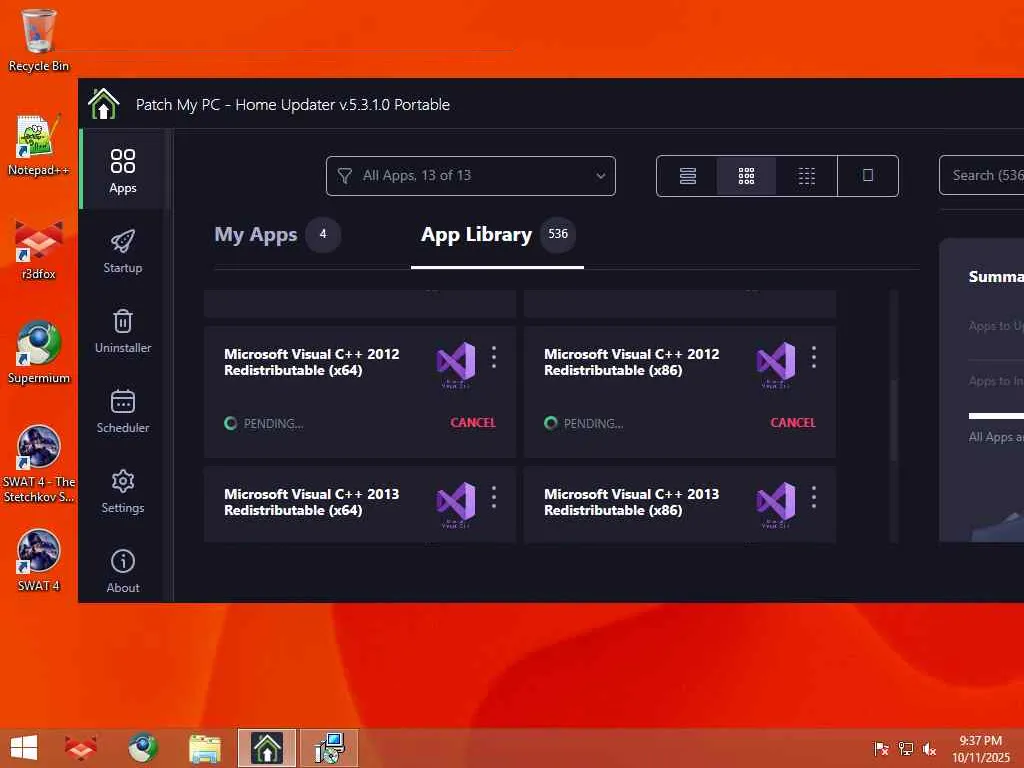Select the Supermium desktop shortcut
This screenshot has height=768, width=1024.
click(x=39, y=353)
